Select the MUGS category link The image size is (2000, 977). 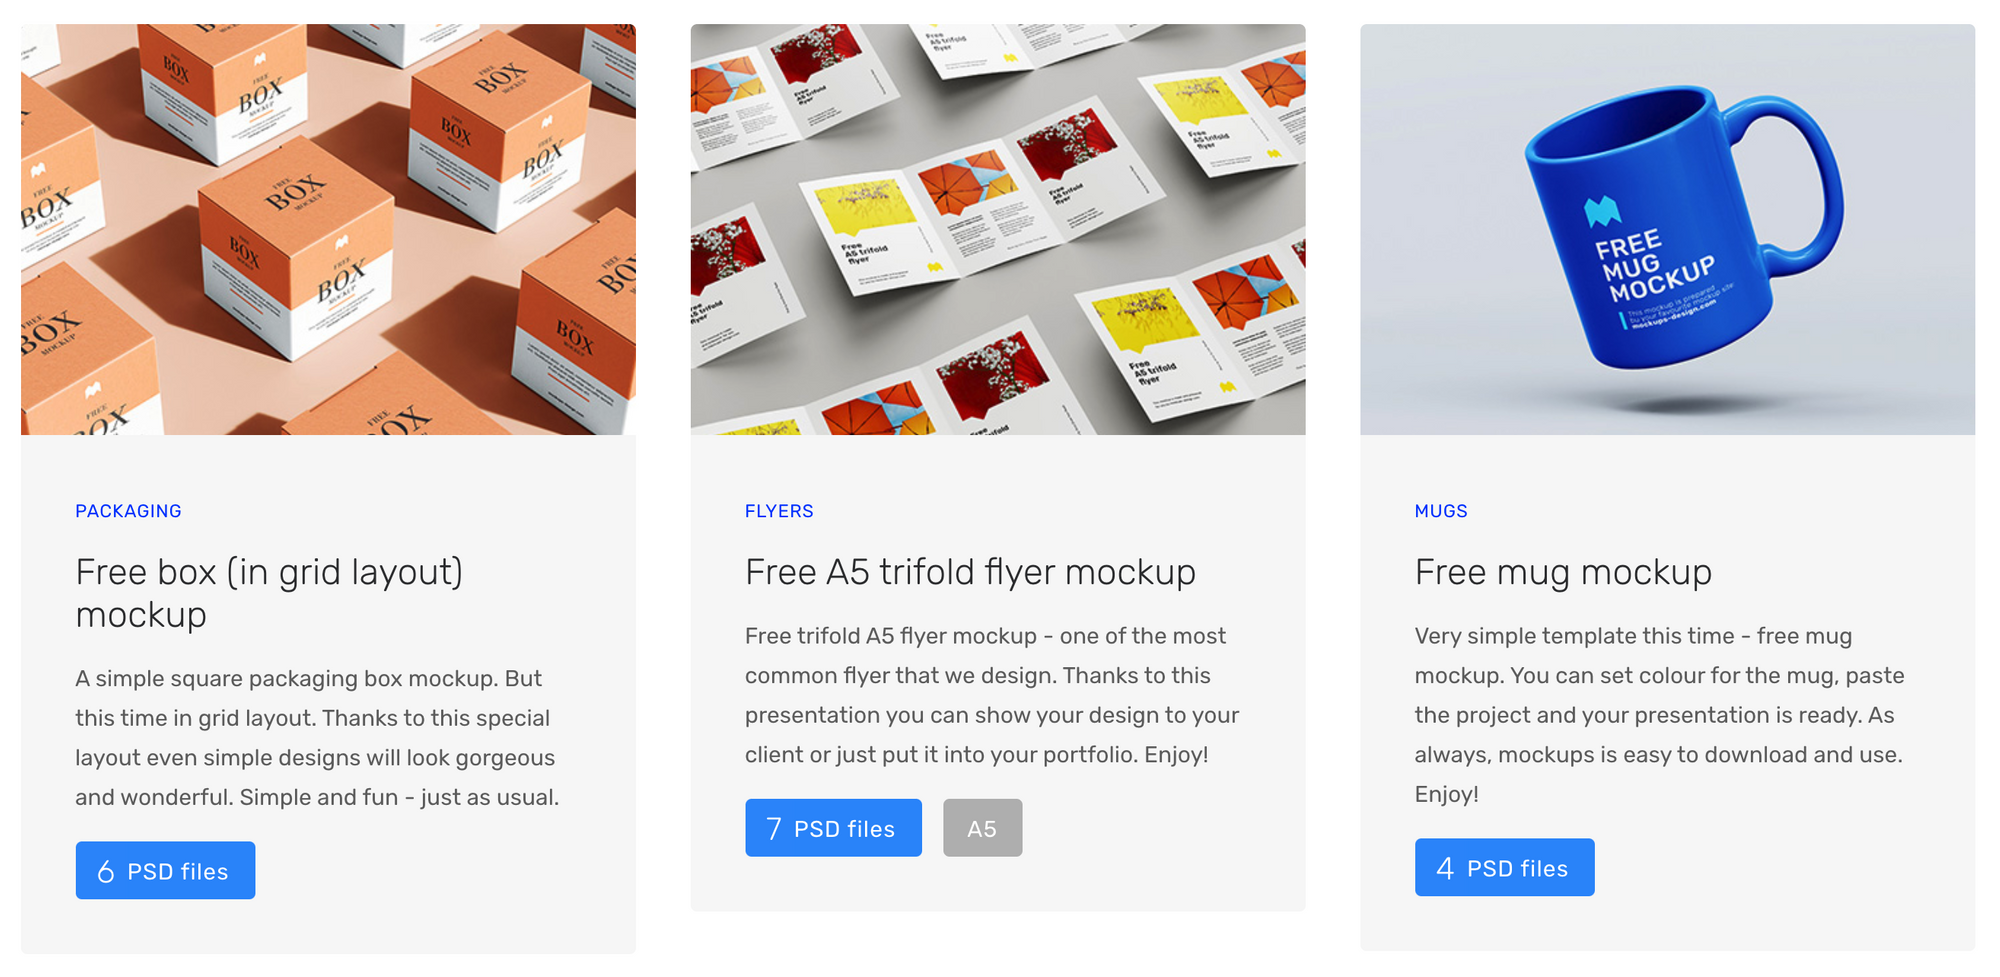(1441, 511)
